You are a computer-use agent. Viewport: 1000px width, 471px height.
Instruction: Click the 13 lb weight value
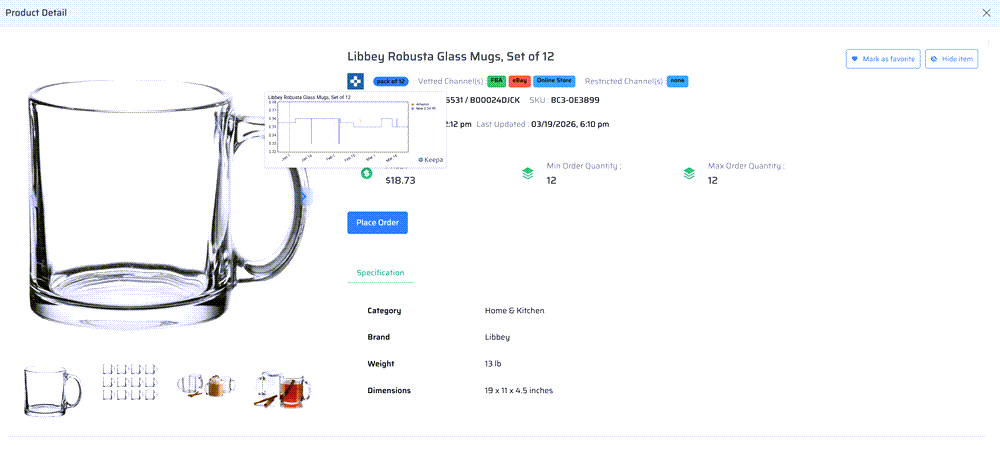tap(493, 364)
